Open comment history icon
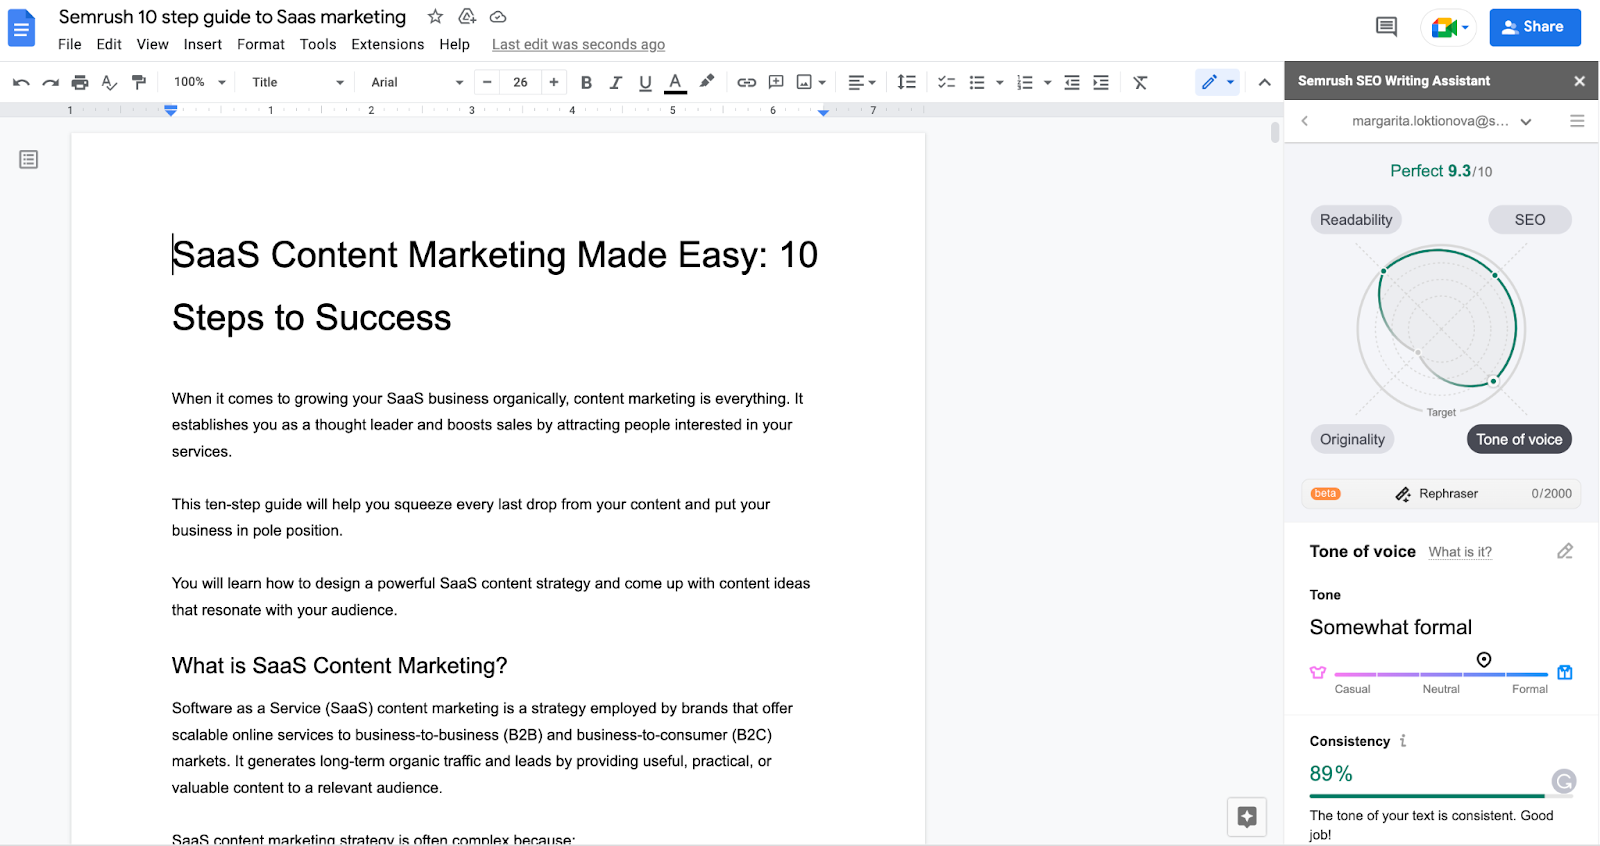Image resolution: width=1600 pixels, height=846 pixels. pyautogui.click(x=1386, y=27)
